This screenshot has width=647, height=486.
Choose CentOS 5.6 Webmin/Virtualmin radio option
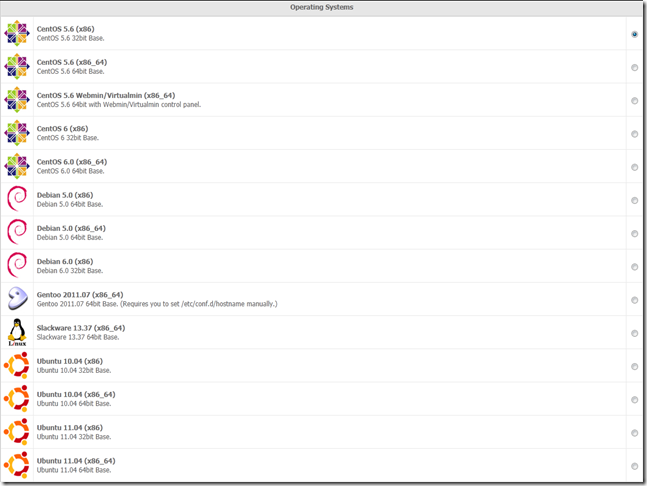click(635, 101)
